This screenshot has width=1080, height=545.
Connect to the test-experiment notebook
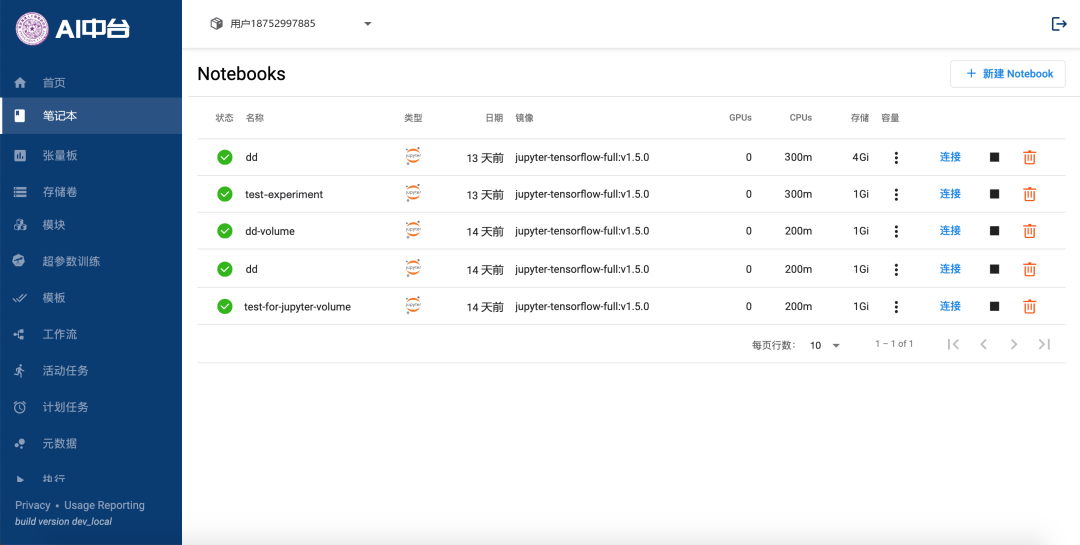click(951, 194)
